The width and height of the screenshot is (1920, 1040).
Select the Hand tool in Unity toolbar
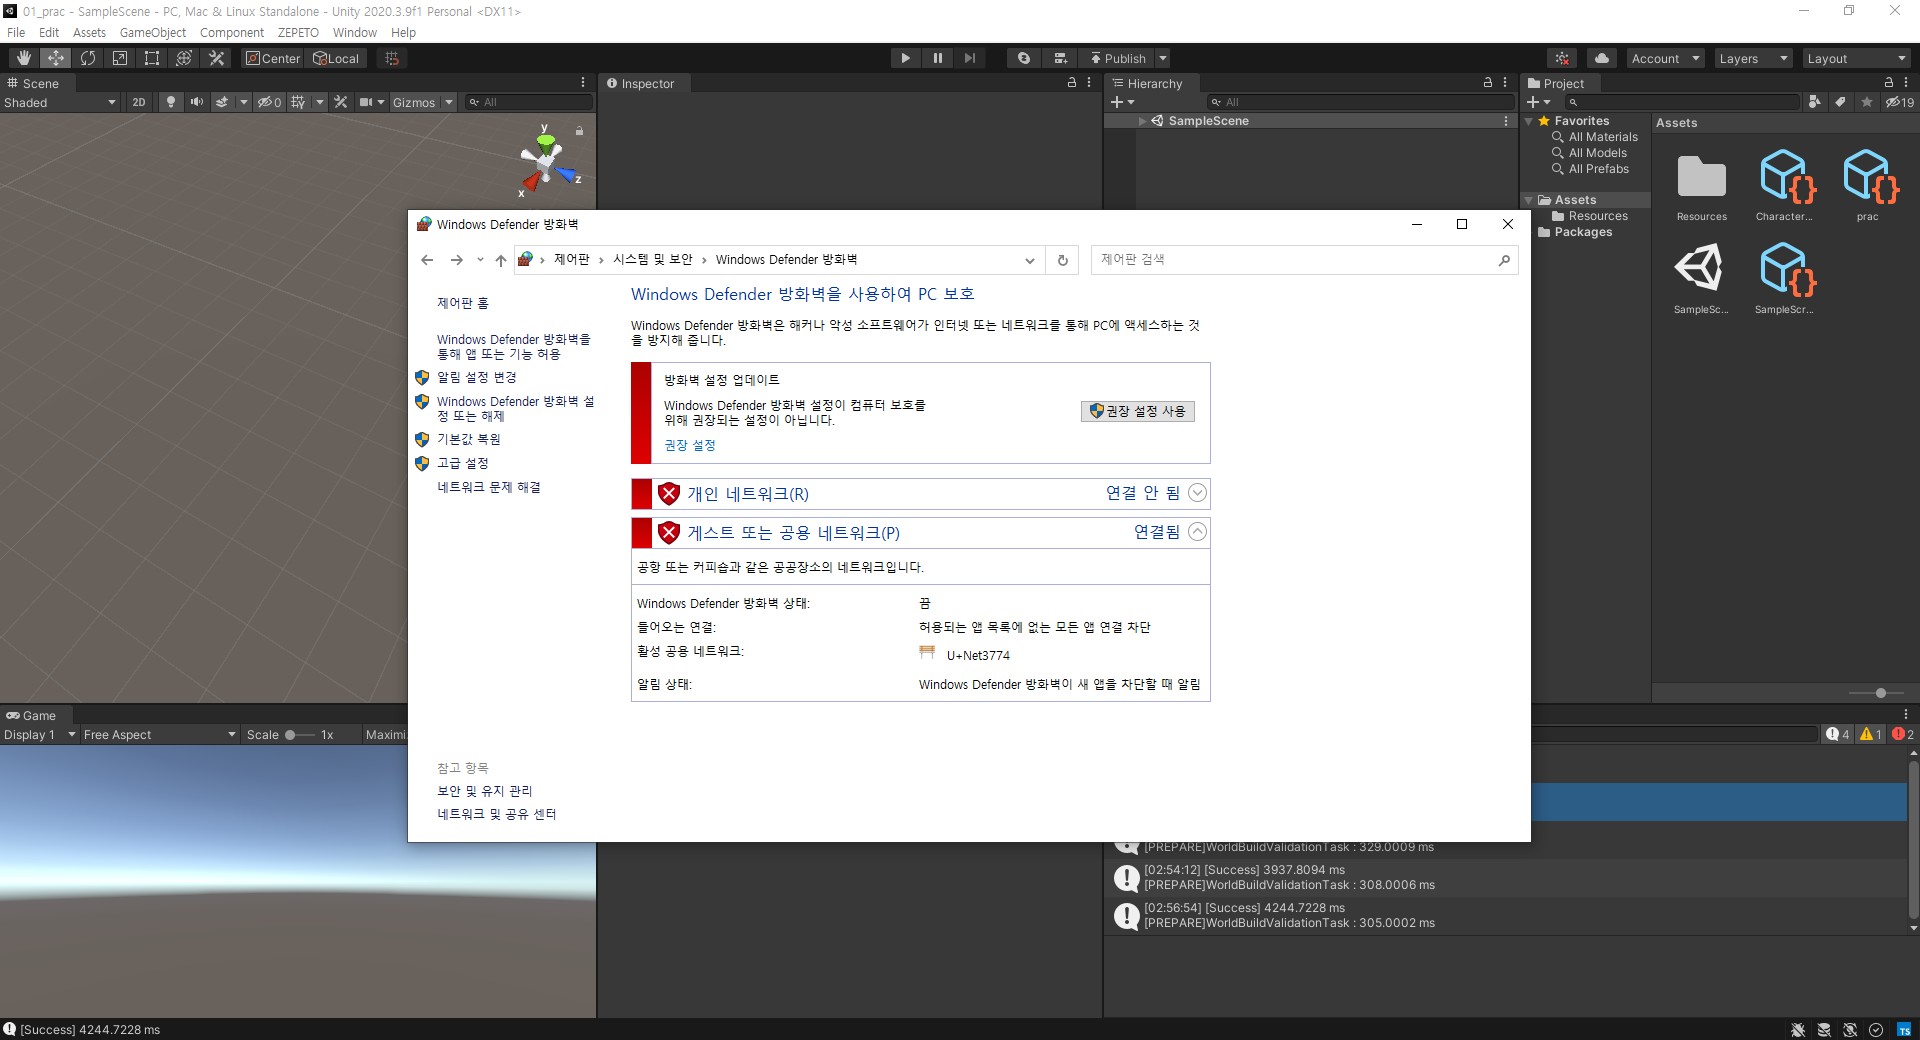click(x=24, y=58)
